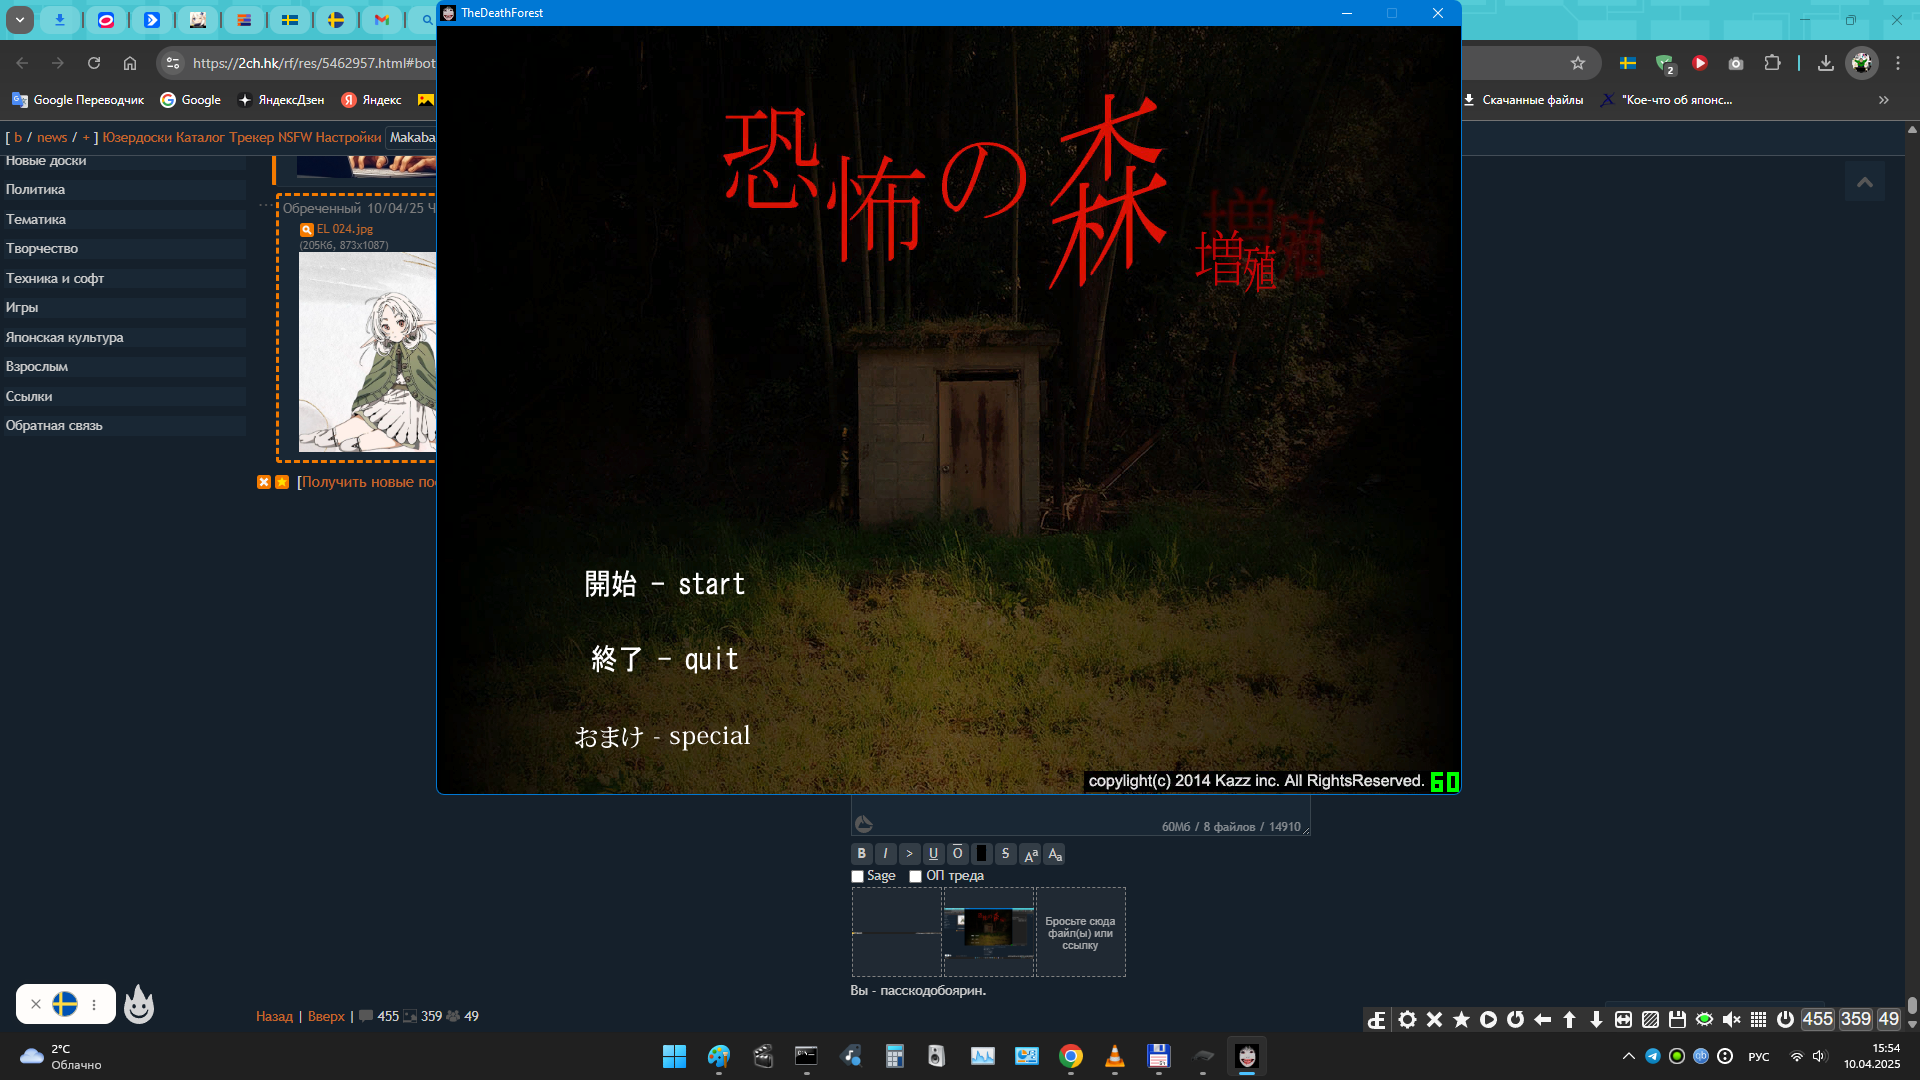Click the Dollchan hatched mask-images icon
The width and height of the screenshot is (1920, 1080).
pos(1650,1019)
